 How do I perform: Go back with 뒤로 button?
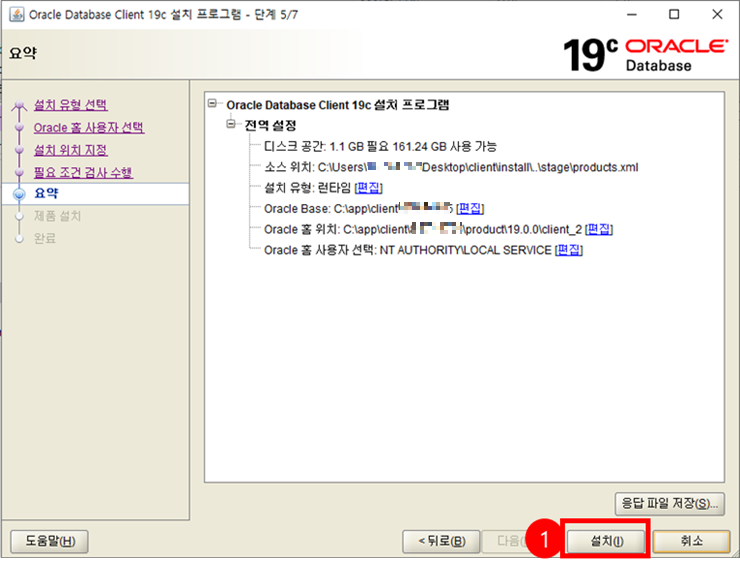coord(441,541)
